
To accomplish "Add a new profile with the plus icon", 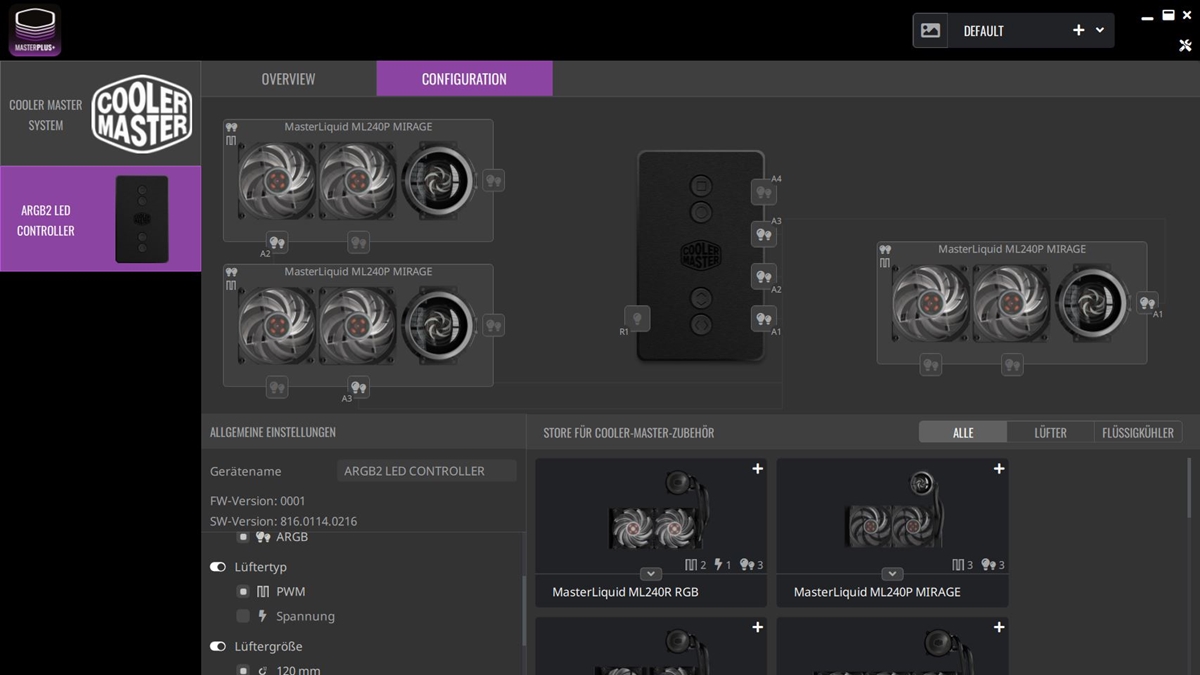I will 1078,30.
